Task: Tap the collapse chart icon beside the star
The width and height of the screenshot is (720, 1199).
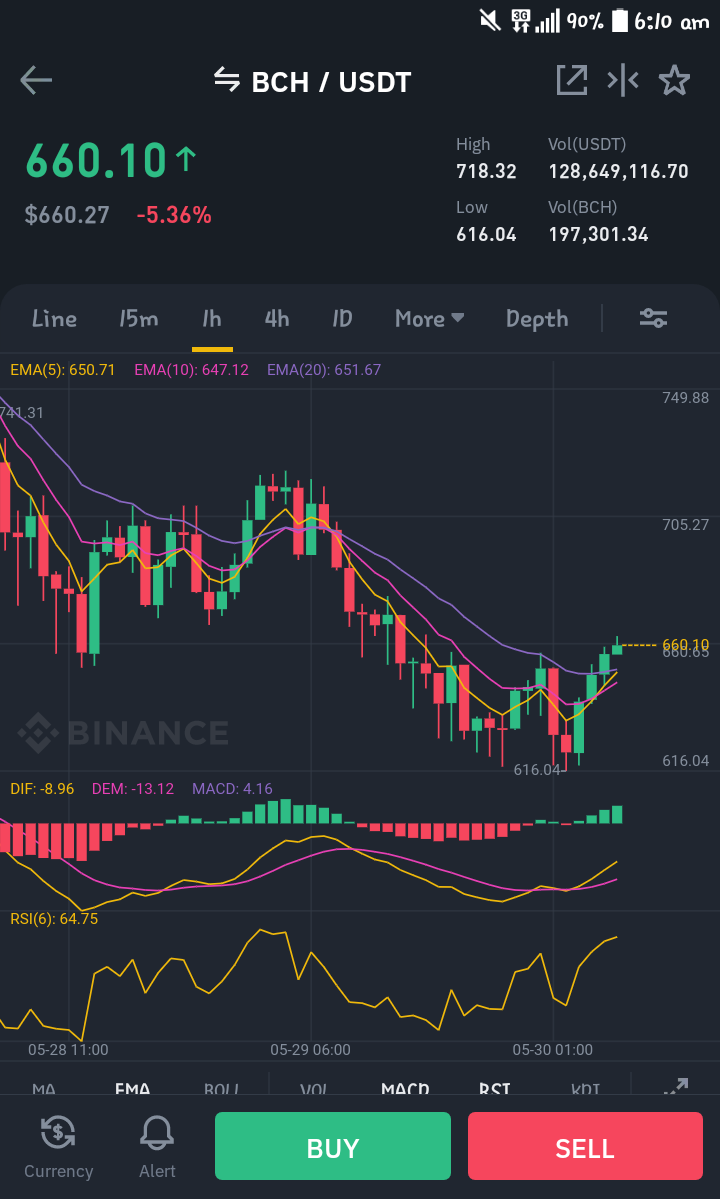Action: pyautogui.click(x=623, y=80)
